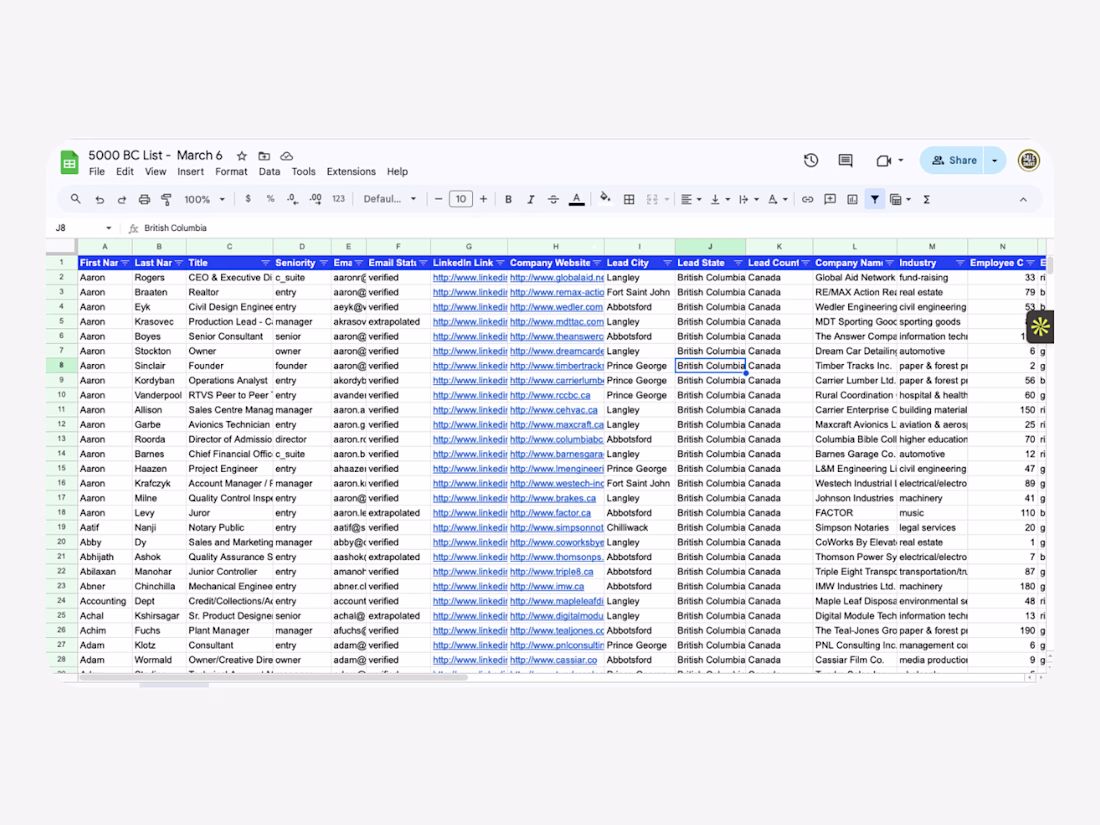Insert chart from toolbar
The image size is (1100, 825).
pos(852,199)
